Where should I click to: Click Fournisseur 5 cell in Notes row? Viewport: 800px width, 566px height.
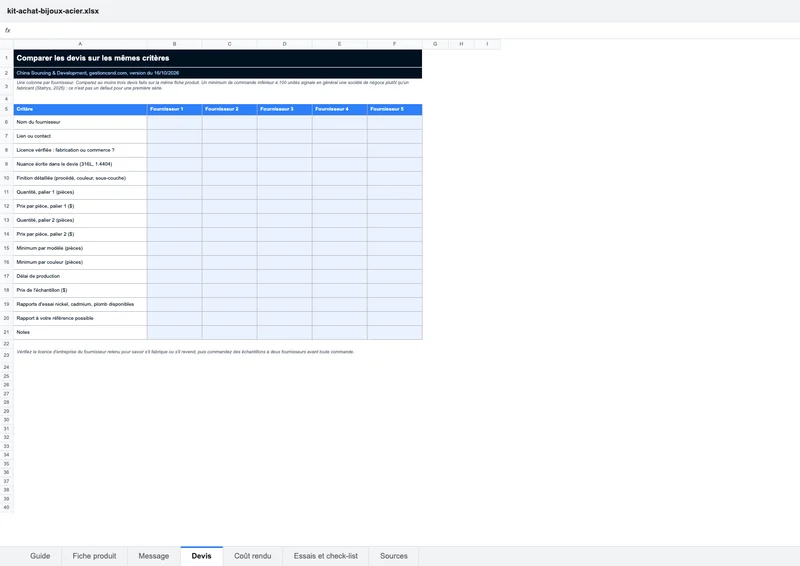395,332
